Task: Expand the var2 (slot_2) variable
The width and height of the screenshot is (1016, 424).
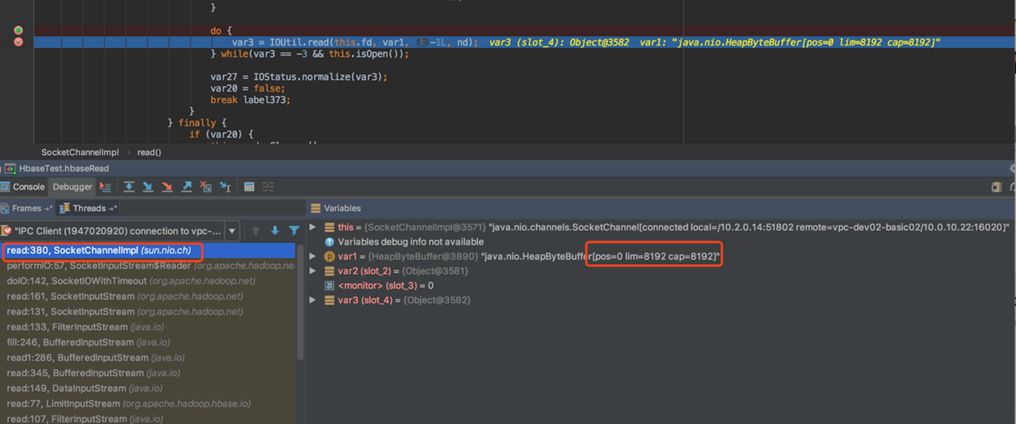Action: 314,271
